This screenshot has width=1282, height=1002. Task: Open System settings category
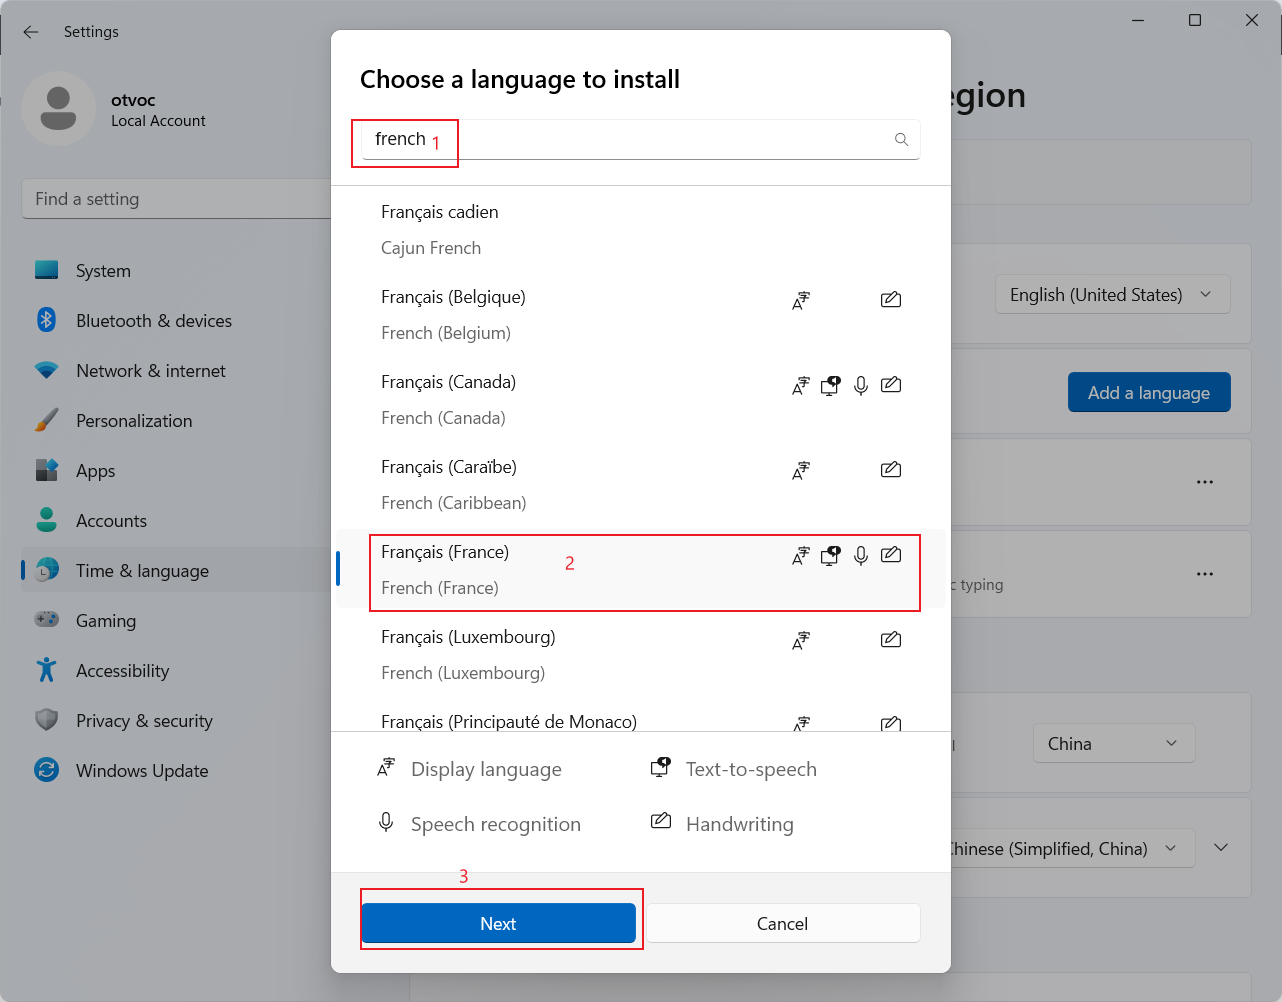[x=176, y=270]
